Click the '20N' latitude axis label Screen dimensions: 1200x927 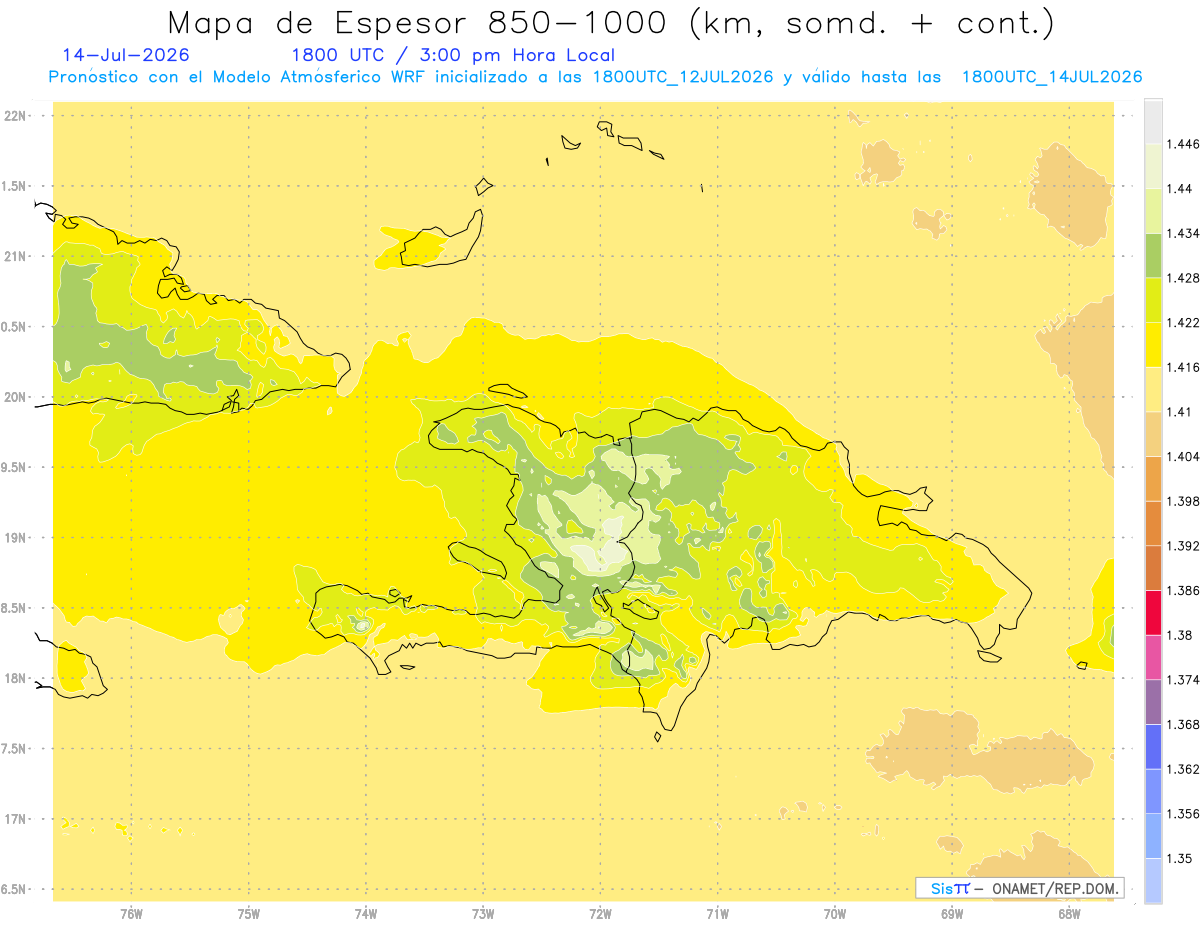click(14, 397)
